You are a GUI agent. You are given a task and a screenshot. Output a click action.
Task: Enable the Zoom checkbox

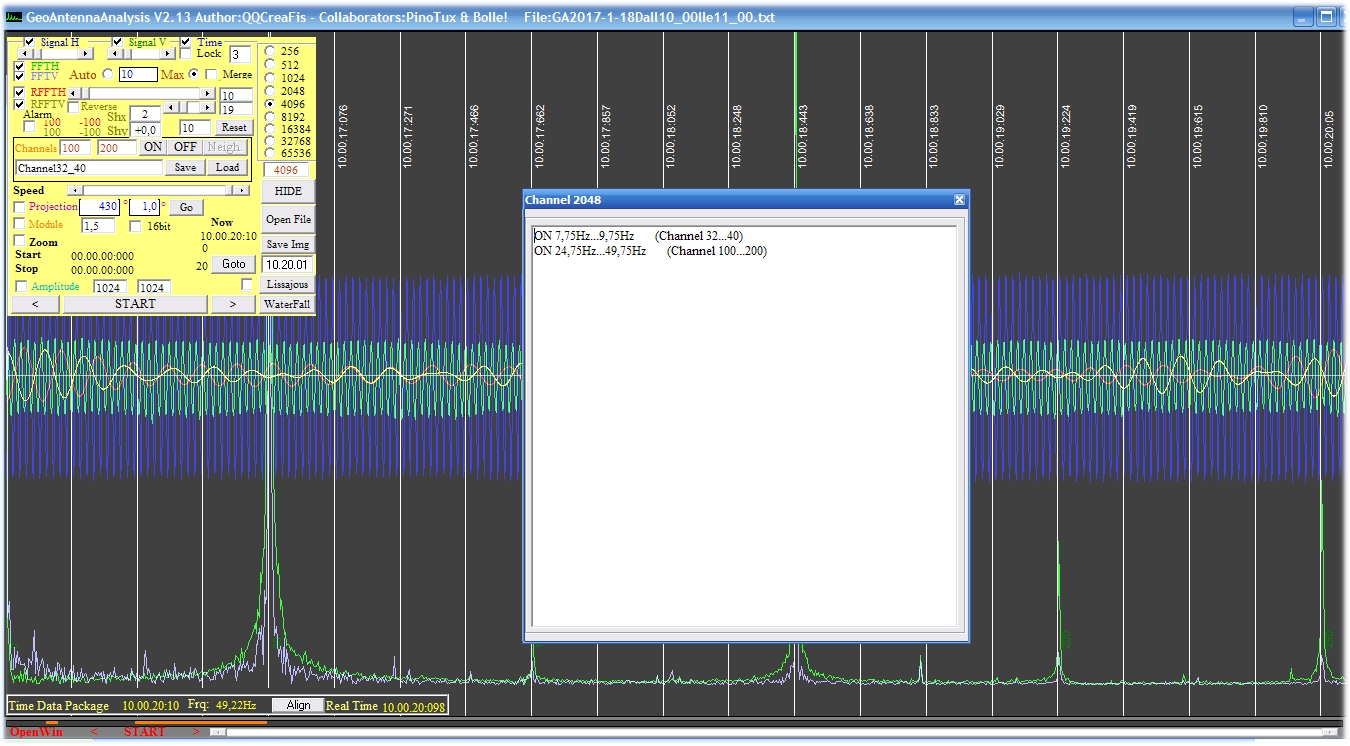[20, 241]
